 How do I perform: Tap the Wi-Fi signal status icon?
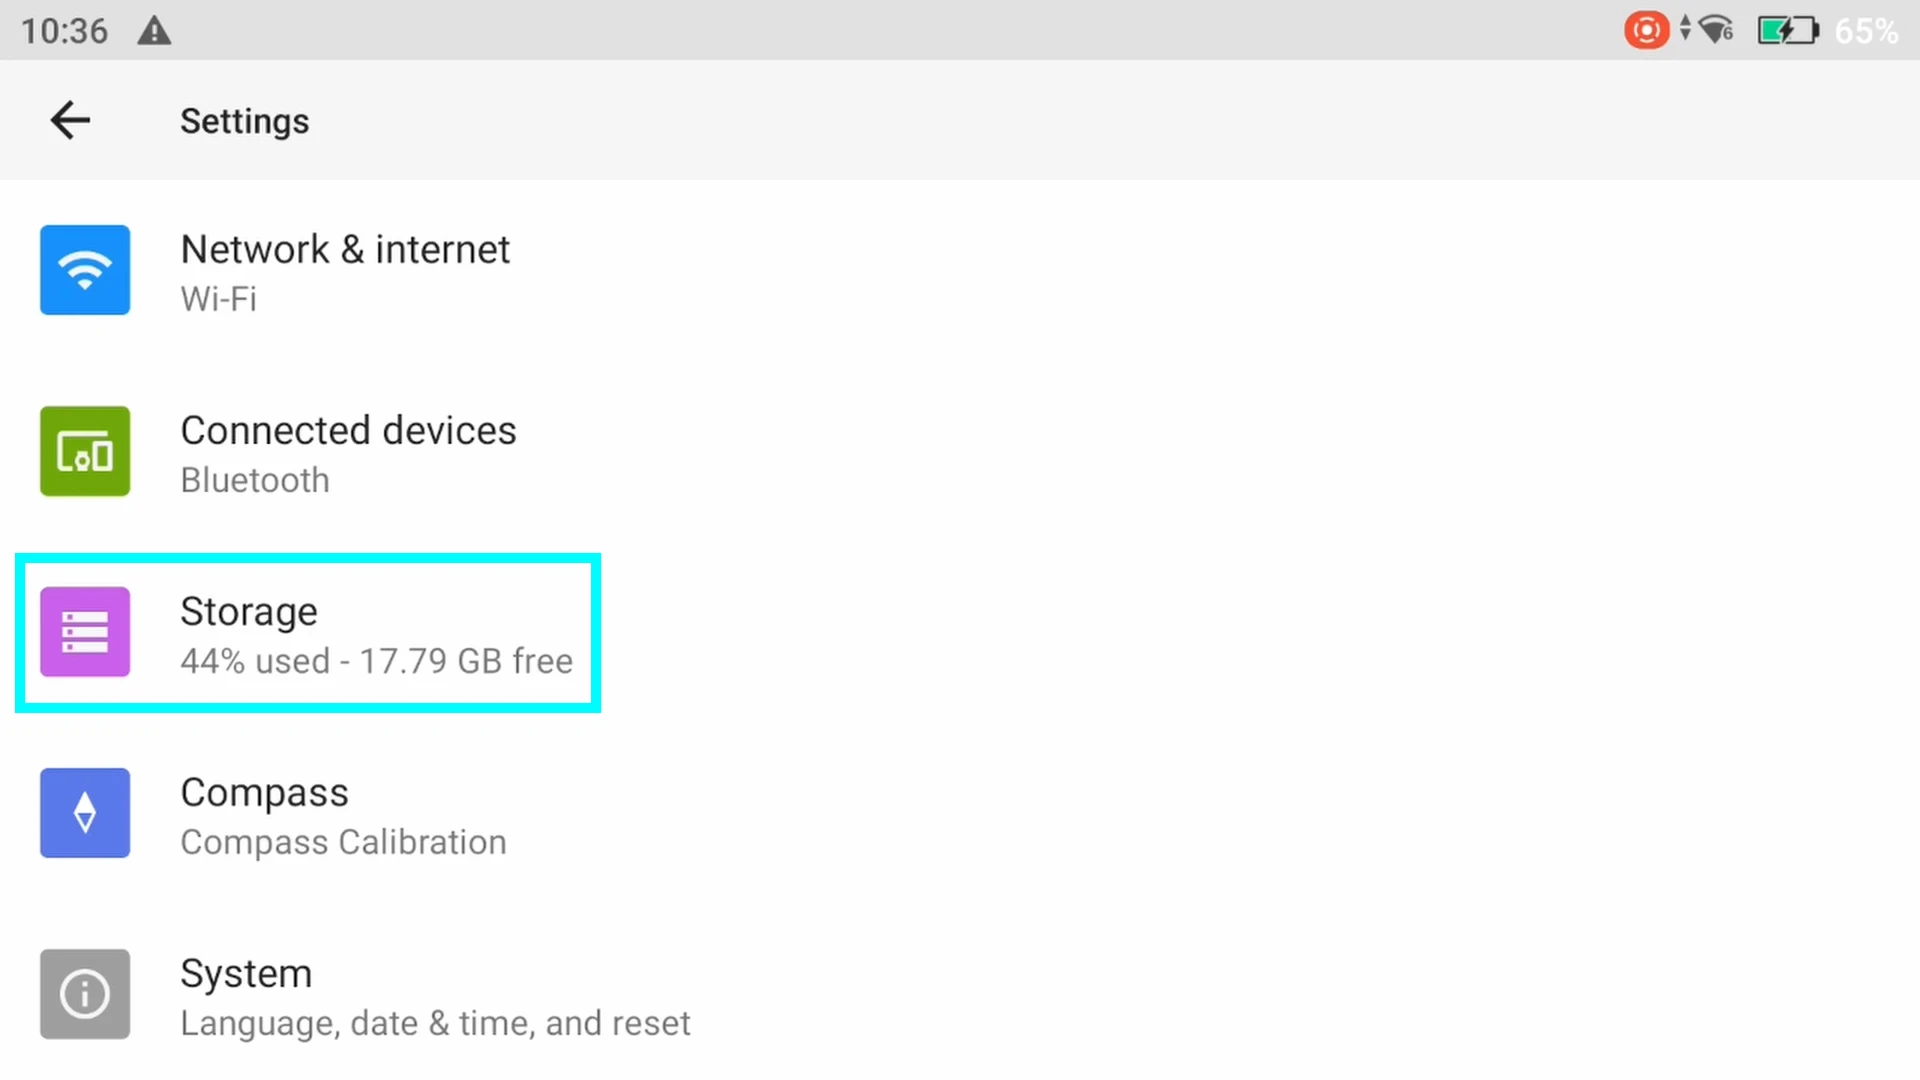pos(1716,30)
